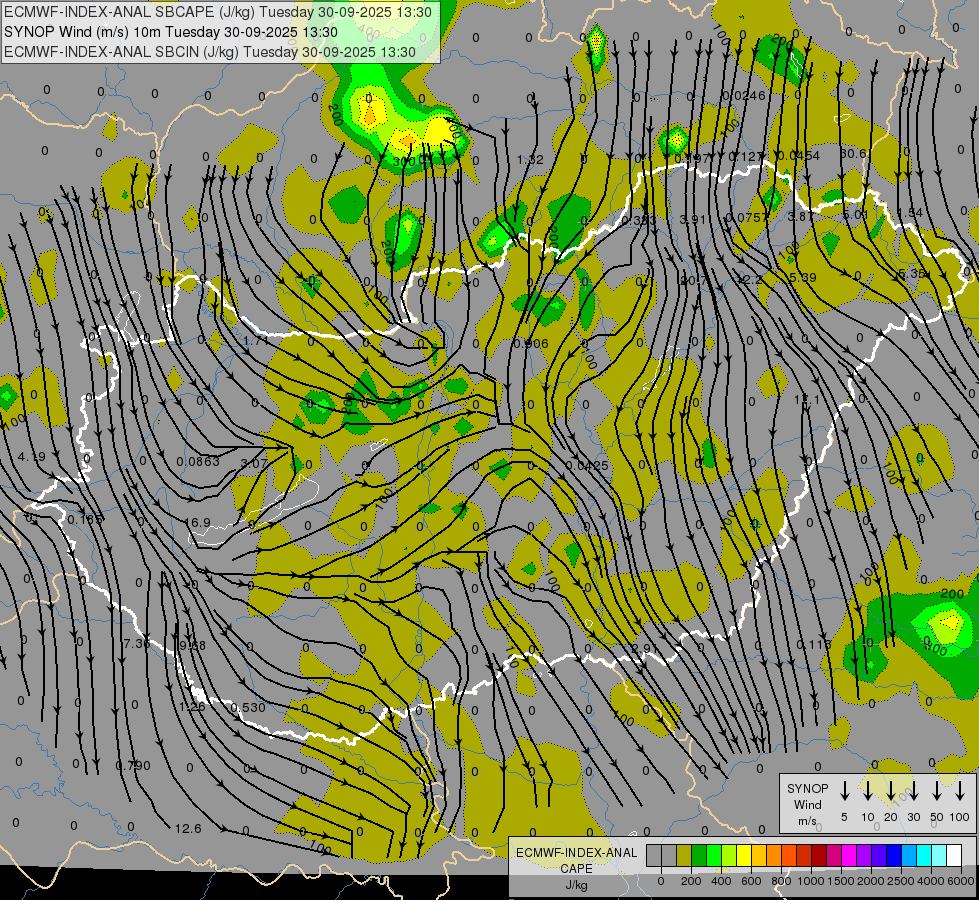Click the map value 12.2
The height and width of the screenshot is (900, 979).
(749, 279)
